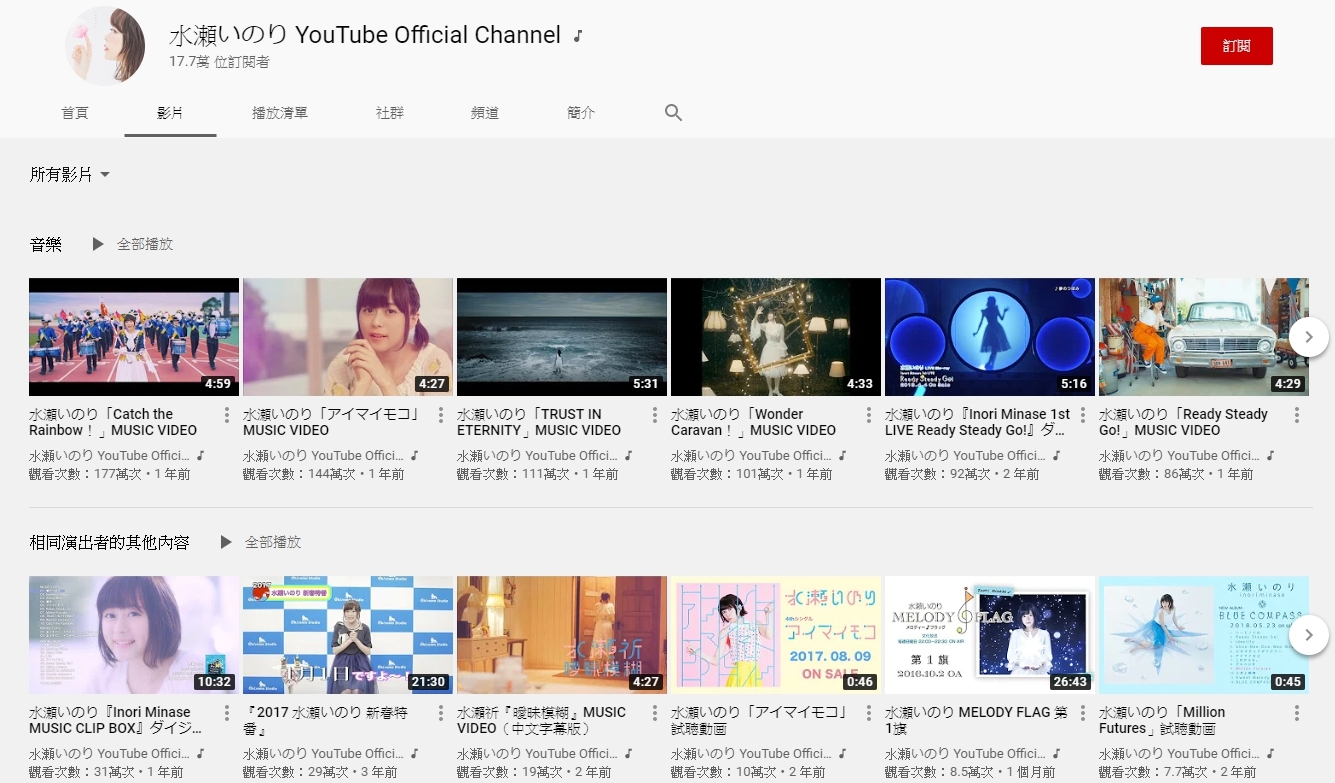The image size is (1335, 783).
Task: Play the Ready Steady Go! car thumbnail
Action: point(1204,337)
